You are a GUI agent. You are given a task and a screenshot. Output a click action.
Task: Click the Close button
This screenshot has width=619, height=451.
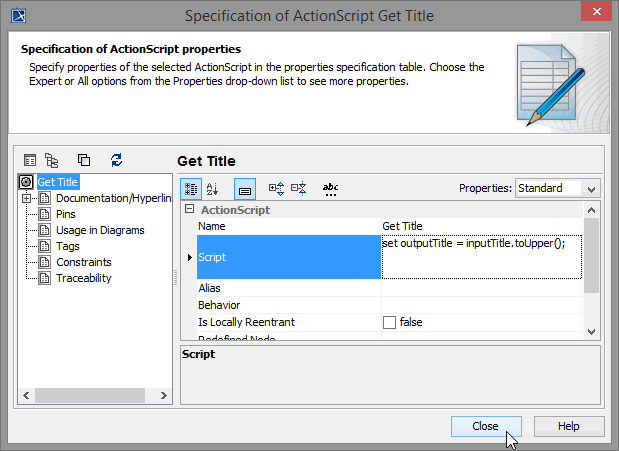485,426
